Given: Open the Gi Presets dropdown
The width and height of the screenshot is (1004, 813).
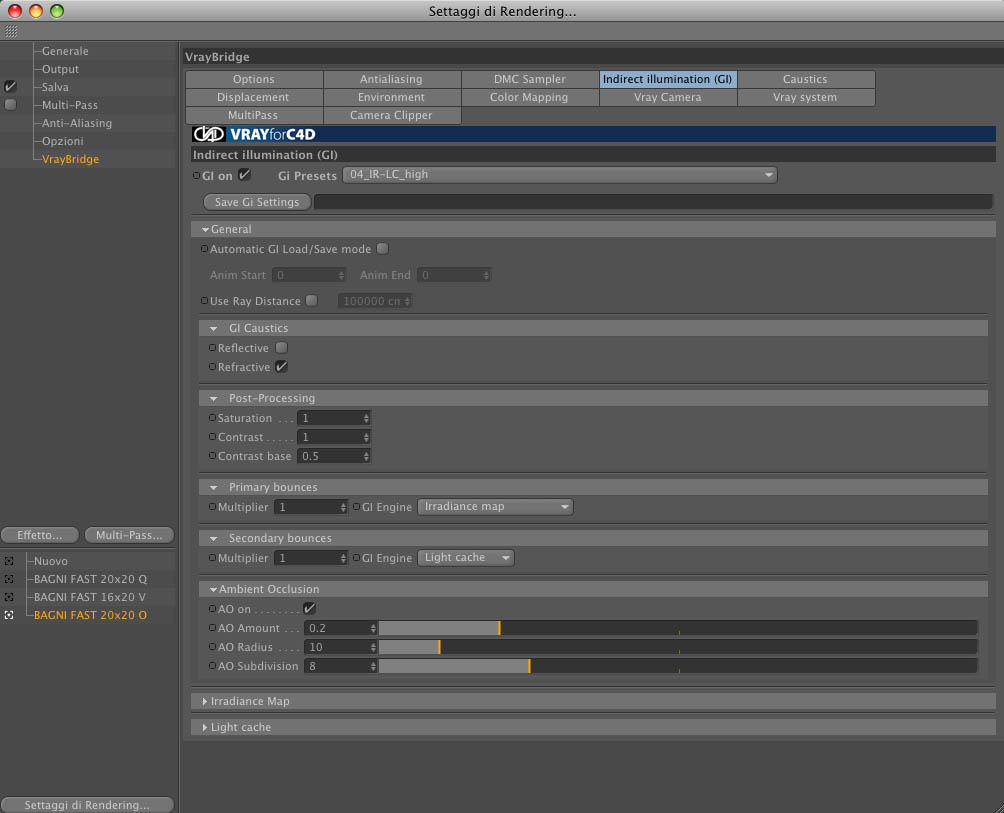Looking at the screenshot, I should [x=560, y=175].
